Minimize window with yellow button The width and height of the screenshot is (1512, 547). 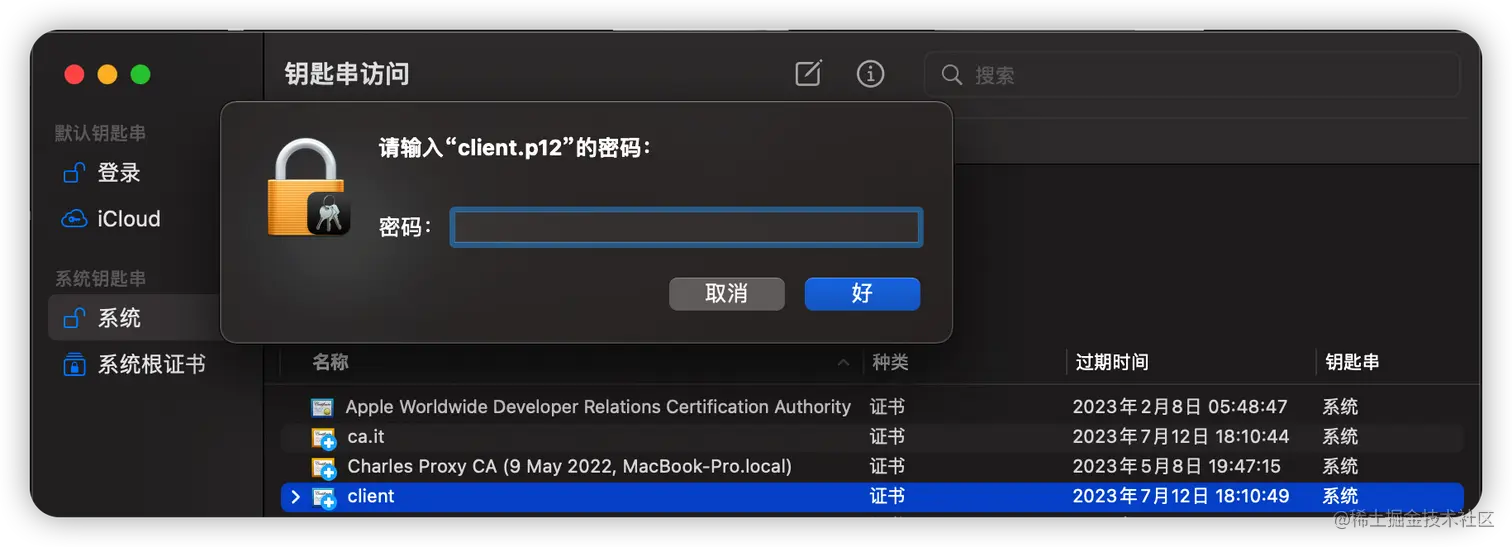pos(107,74)
